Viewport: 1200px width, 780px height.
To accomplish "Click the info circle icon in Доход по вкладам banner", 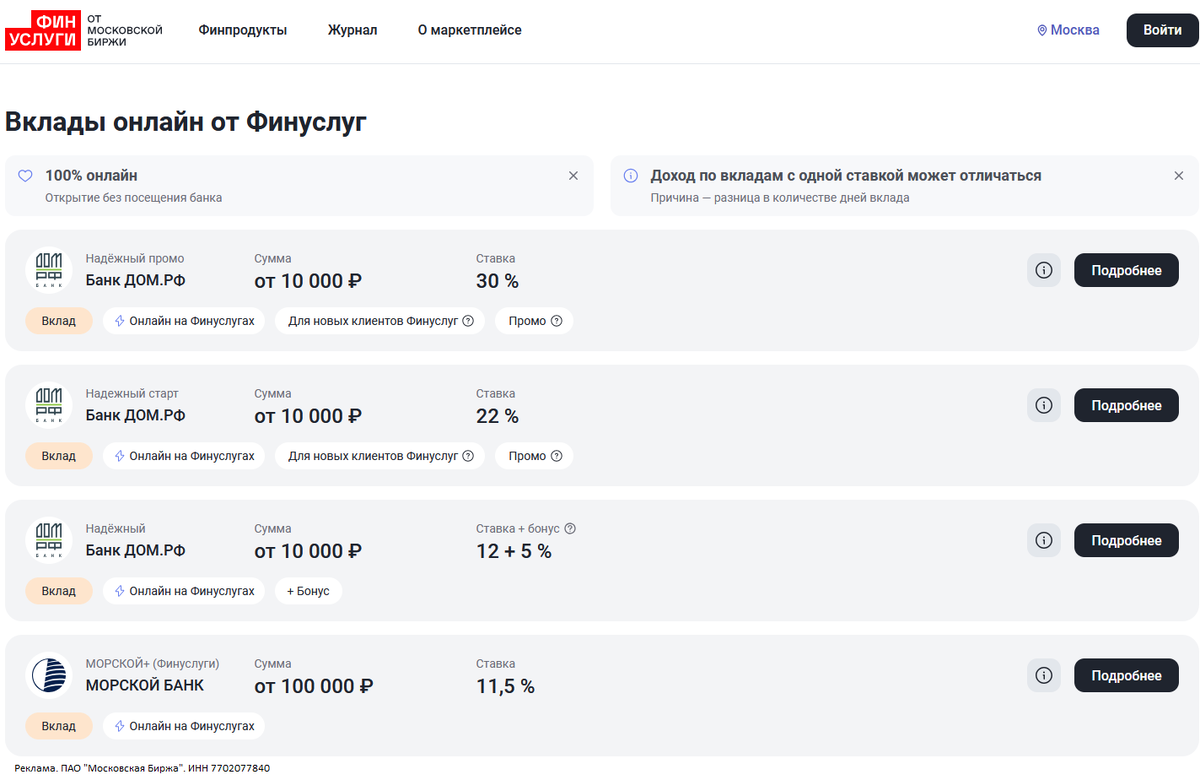I will (x=631, y=176).
